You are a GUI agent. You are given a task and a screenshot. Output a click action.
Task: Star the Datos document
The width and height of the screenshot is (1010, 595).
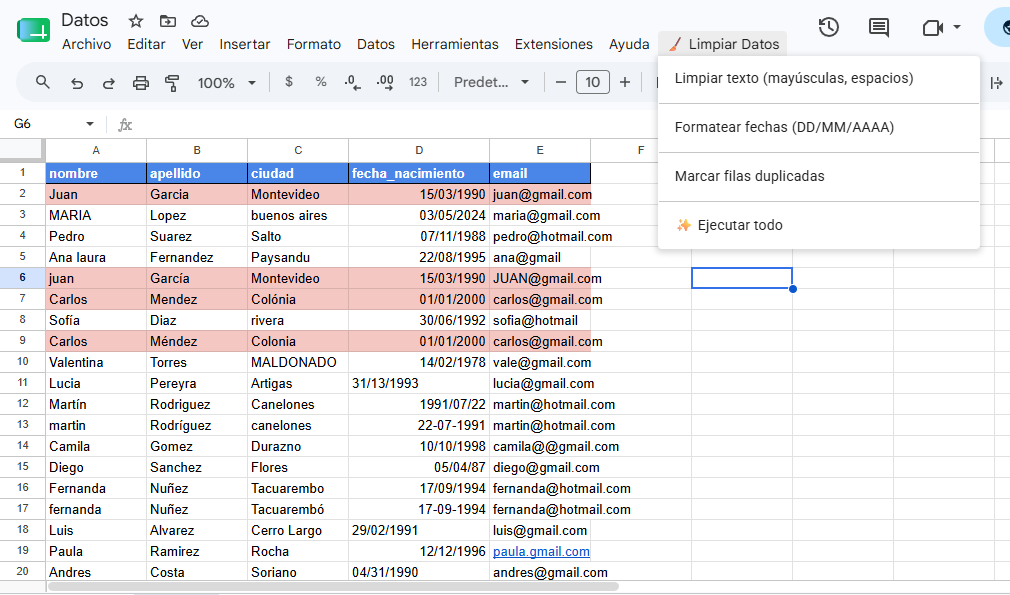(x=135, y=21)
